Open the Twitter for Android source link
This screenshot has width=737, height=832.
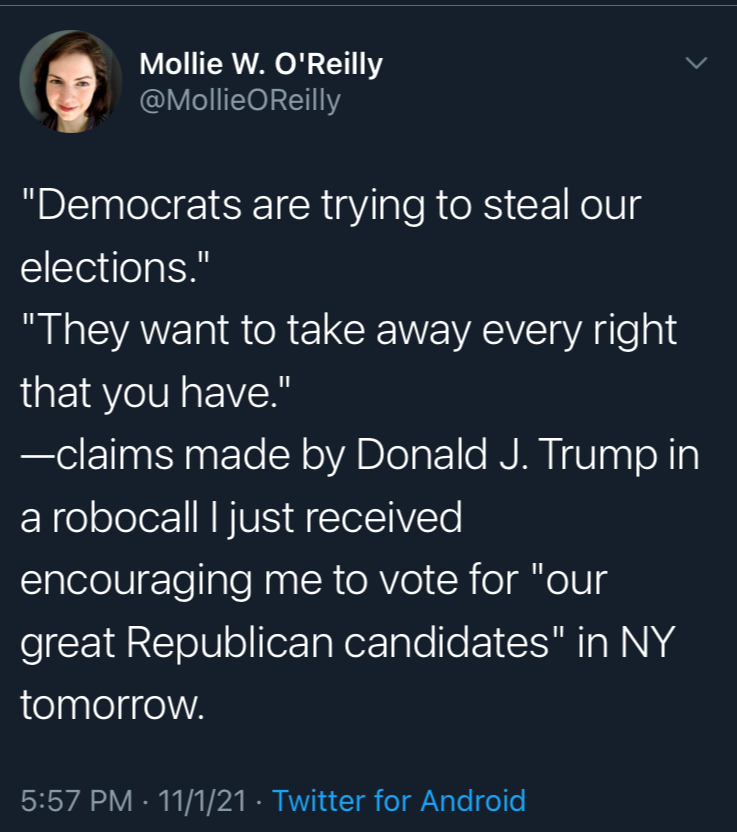(x=398, y=800)
